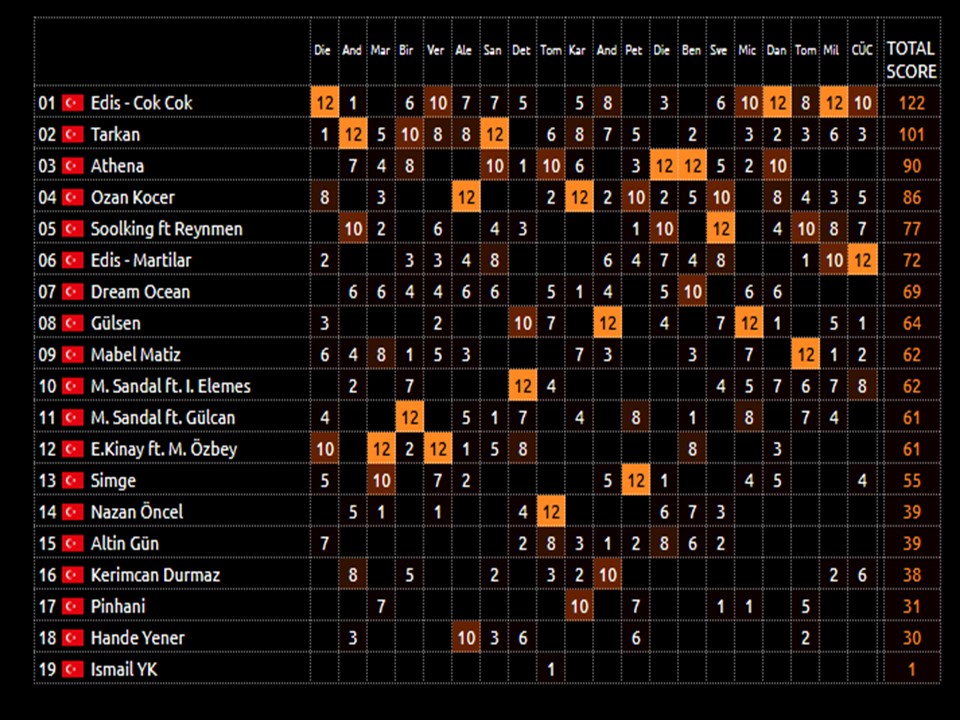This screenshot has width=960, height=720.
Task: Click Simge's total score 55
Action: click(x=911, y=480)
